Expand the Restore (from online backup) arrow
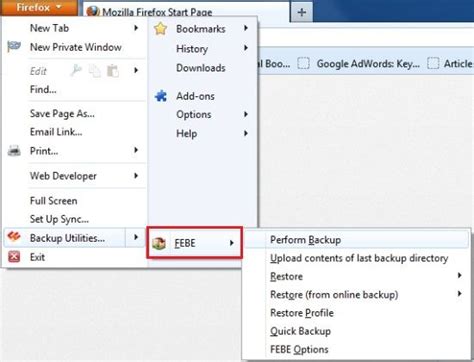Viewport: 474px width, 362px height. 460,294
